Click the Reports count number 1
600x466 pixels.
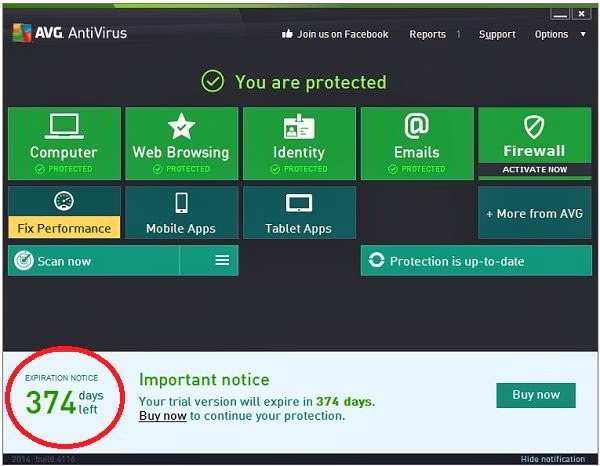click(458, 34)
